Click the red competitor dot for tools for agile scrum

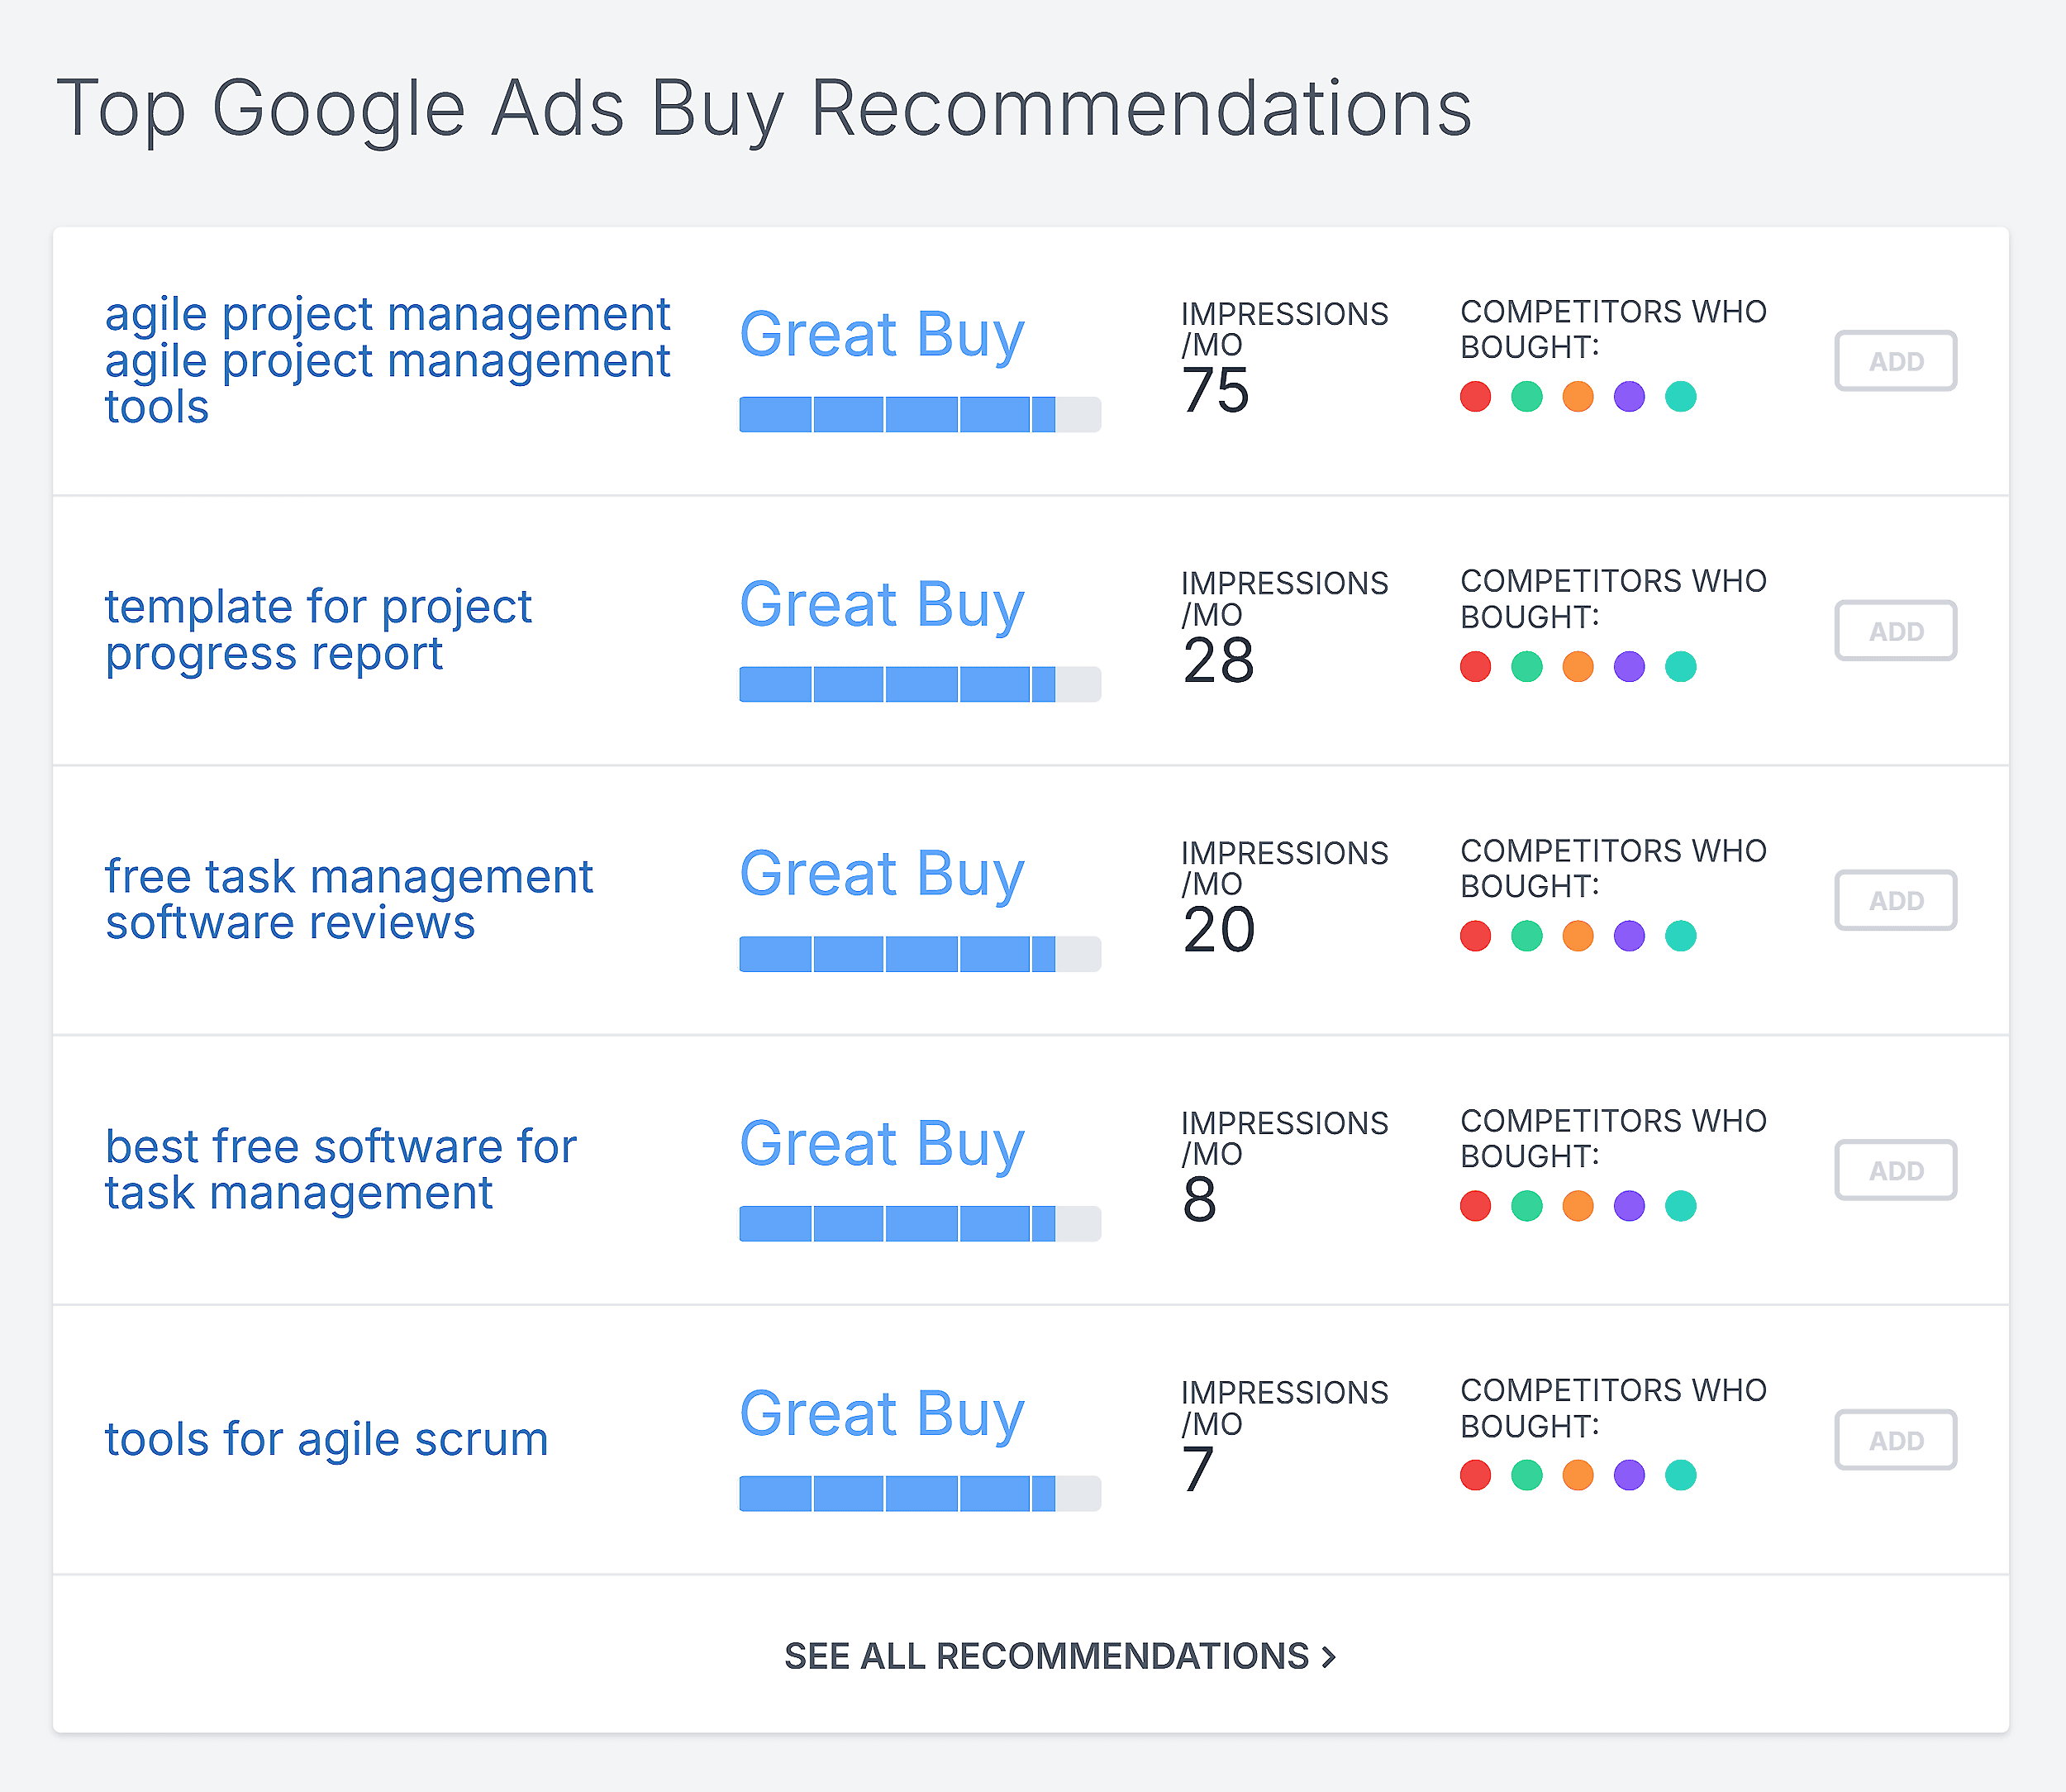1475,1474
